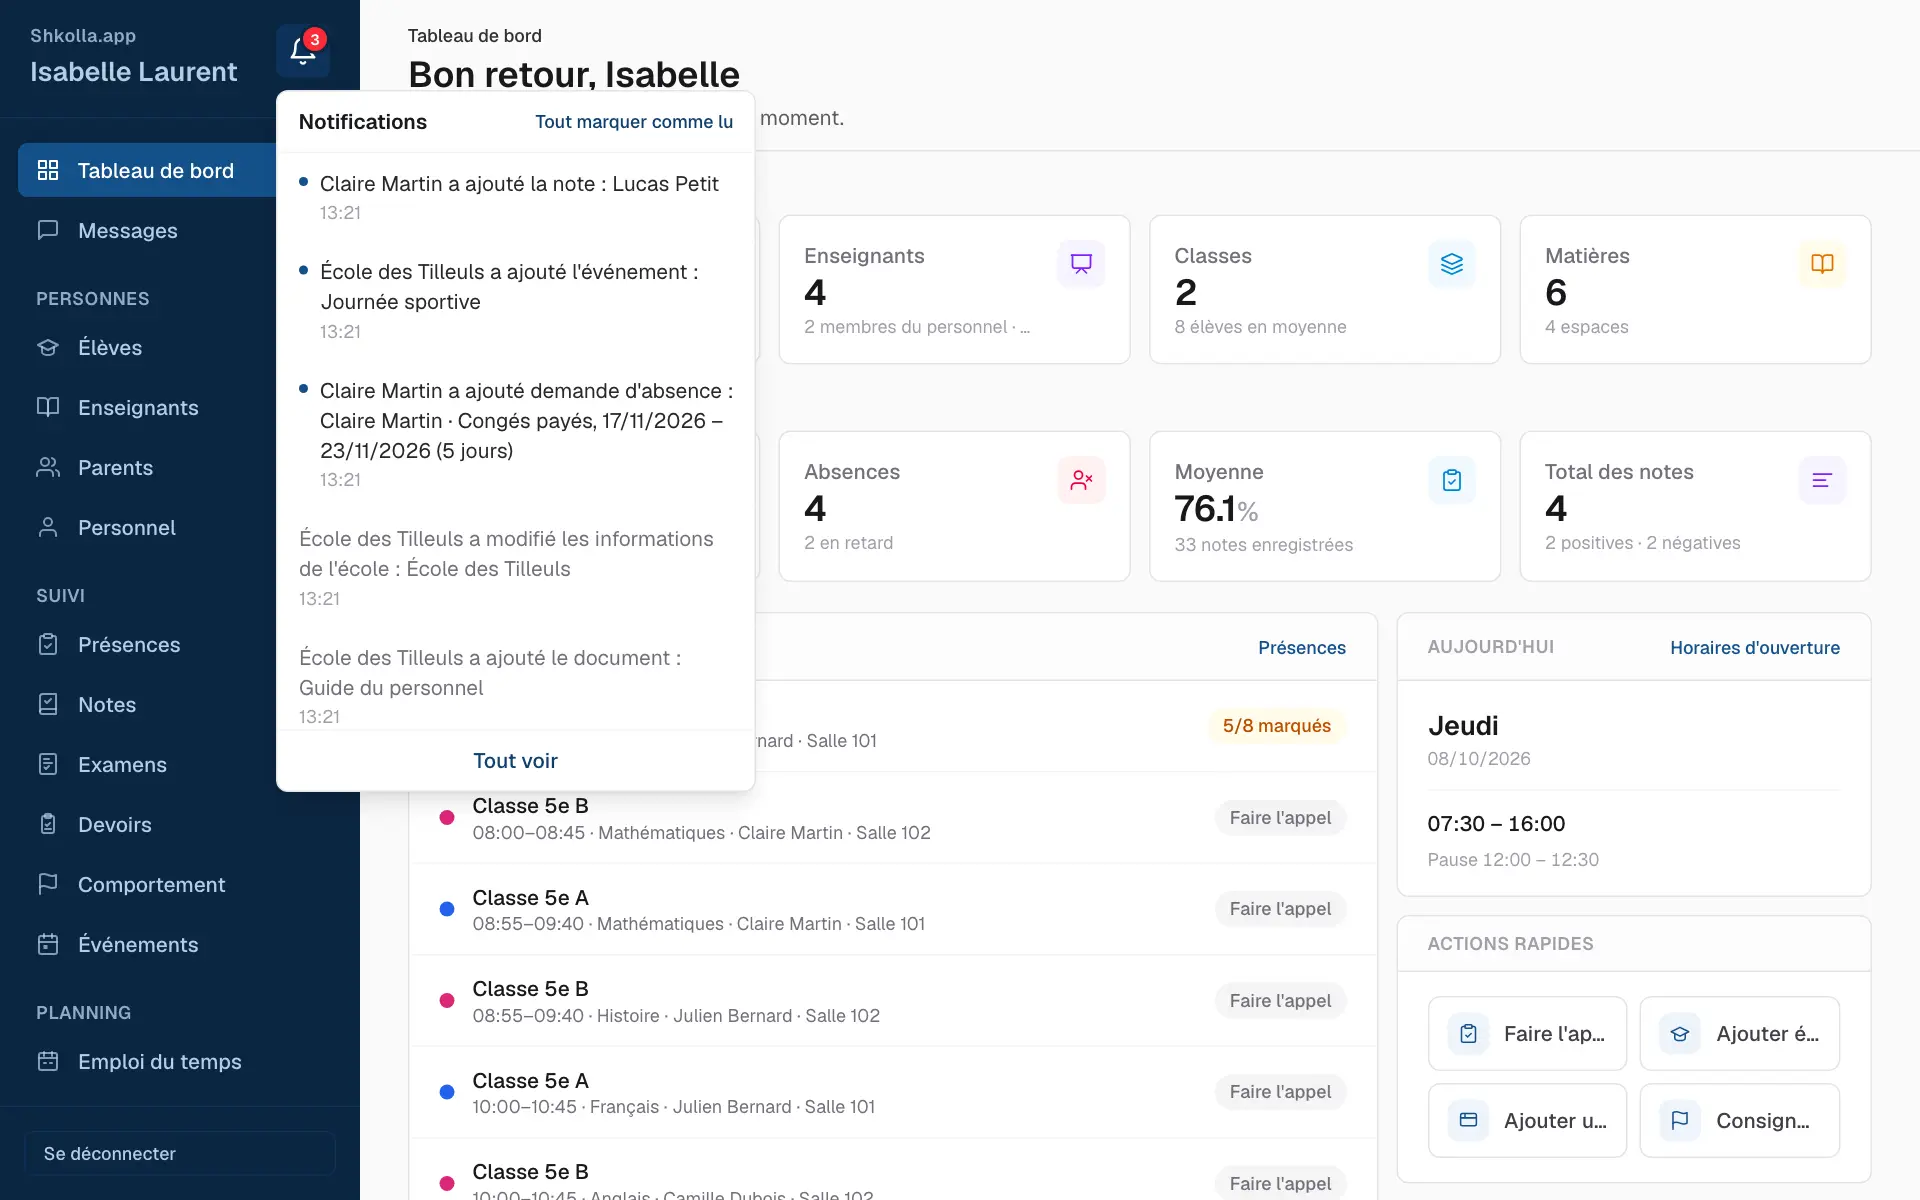This screenshot has height=1200, width=1920.
Task: Click the Ajouter u... quick action
Action: click(1527, 1120)
